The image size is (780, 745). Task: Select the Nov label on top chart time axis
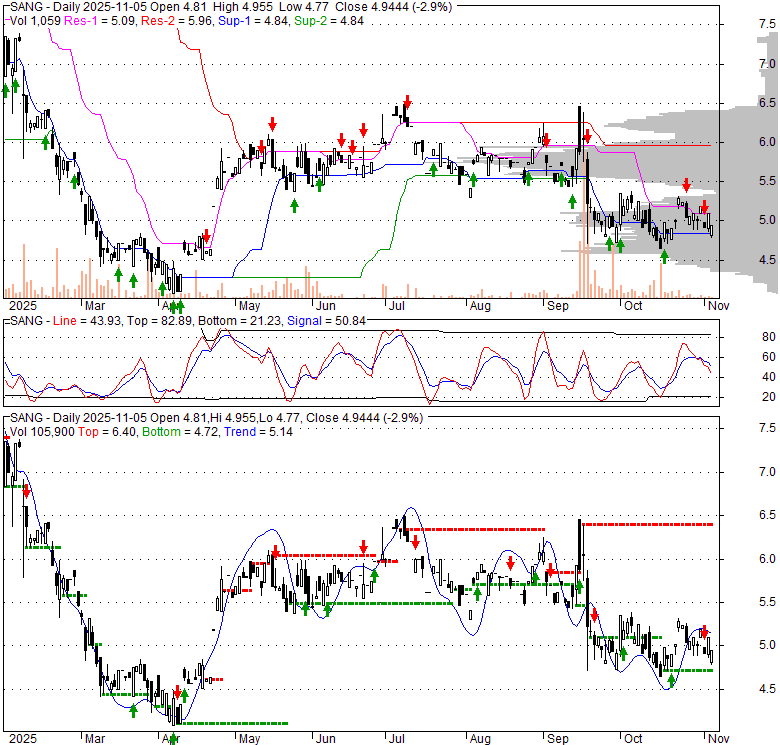tap(718, 305)
